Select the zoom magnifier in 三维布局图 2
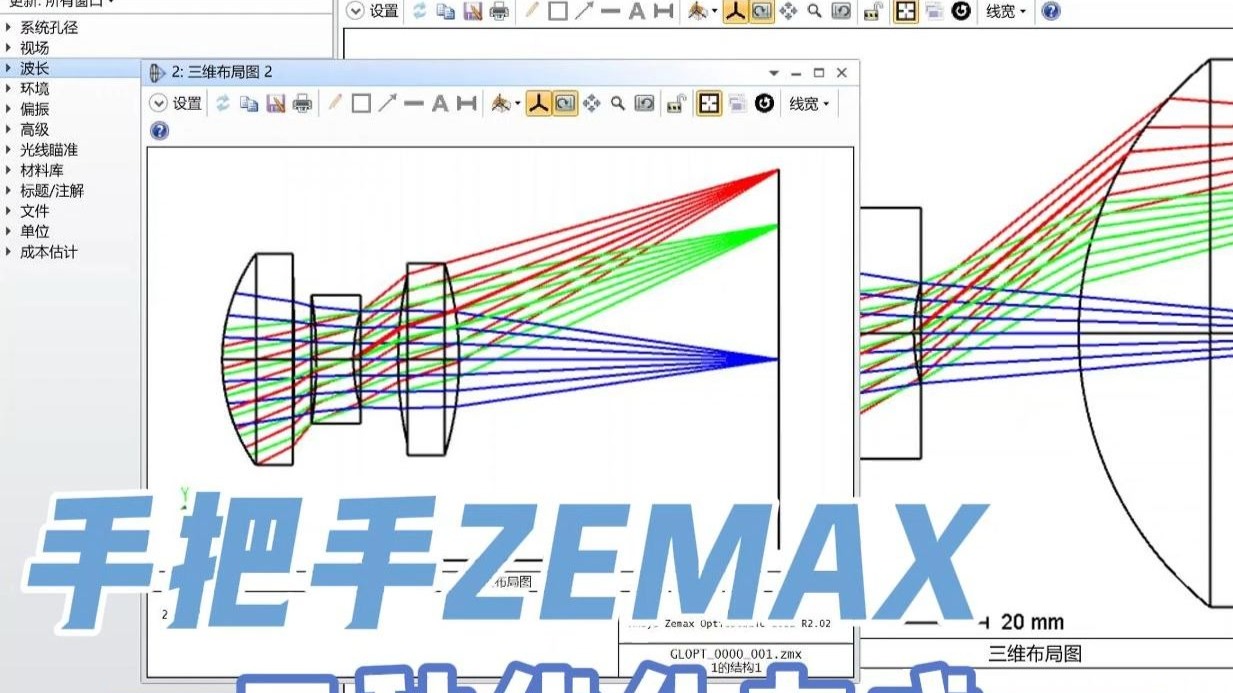The height and width of the screenshot is (693, 1233). [x=618, y=103]
